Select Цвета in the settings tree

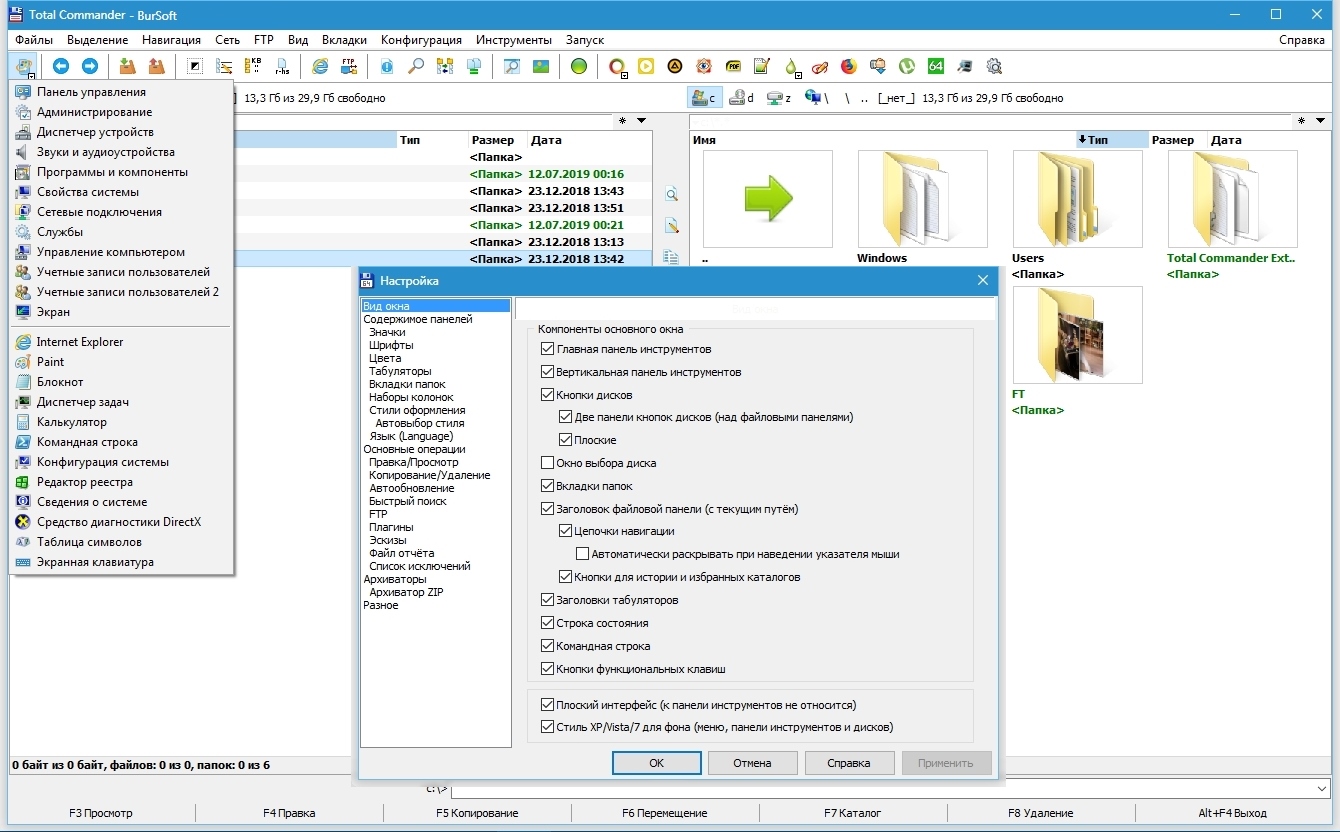tap(385, 358)
